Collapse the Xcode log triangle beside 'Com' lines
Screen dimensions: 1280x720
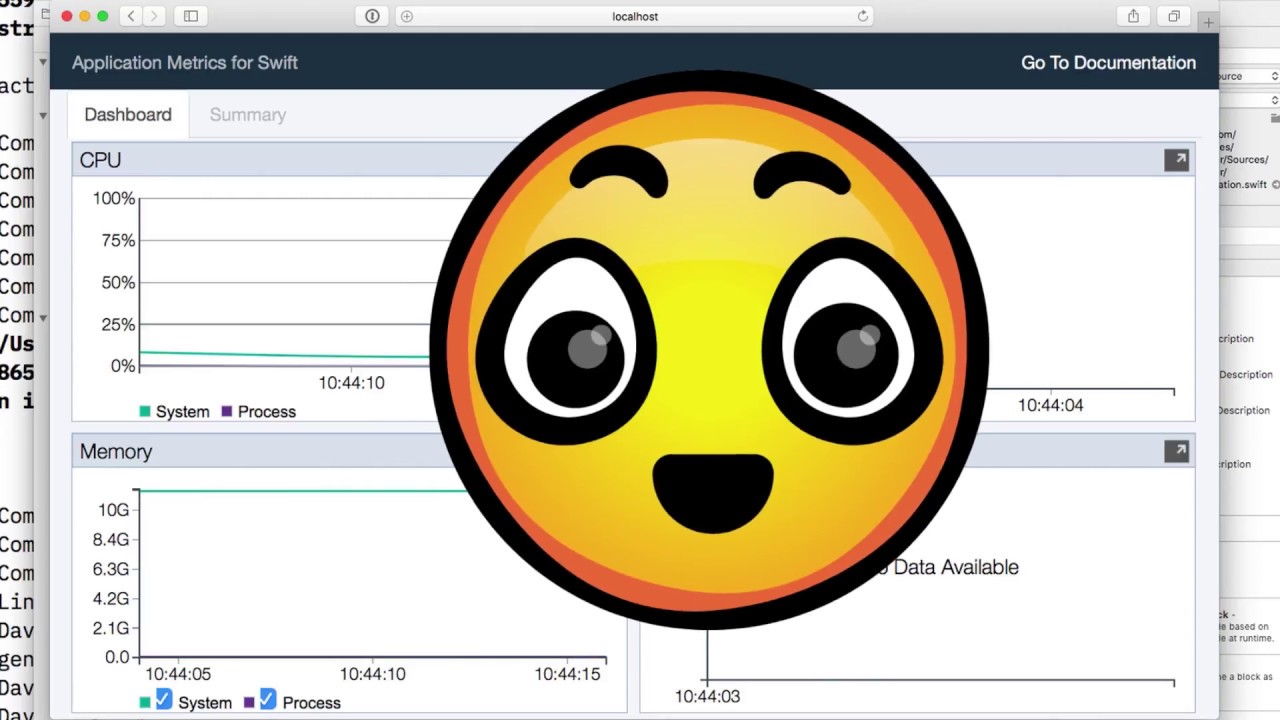coord(42,316)
